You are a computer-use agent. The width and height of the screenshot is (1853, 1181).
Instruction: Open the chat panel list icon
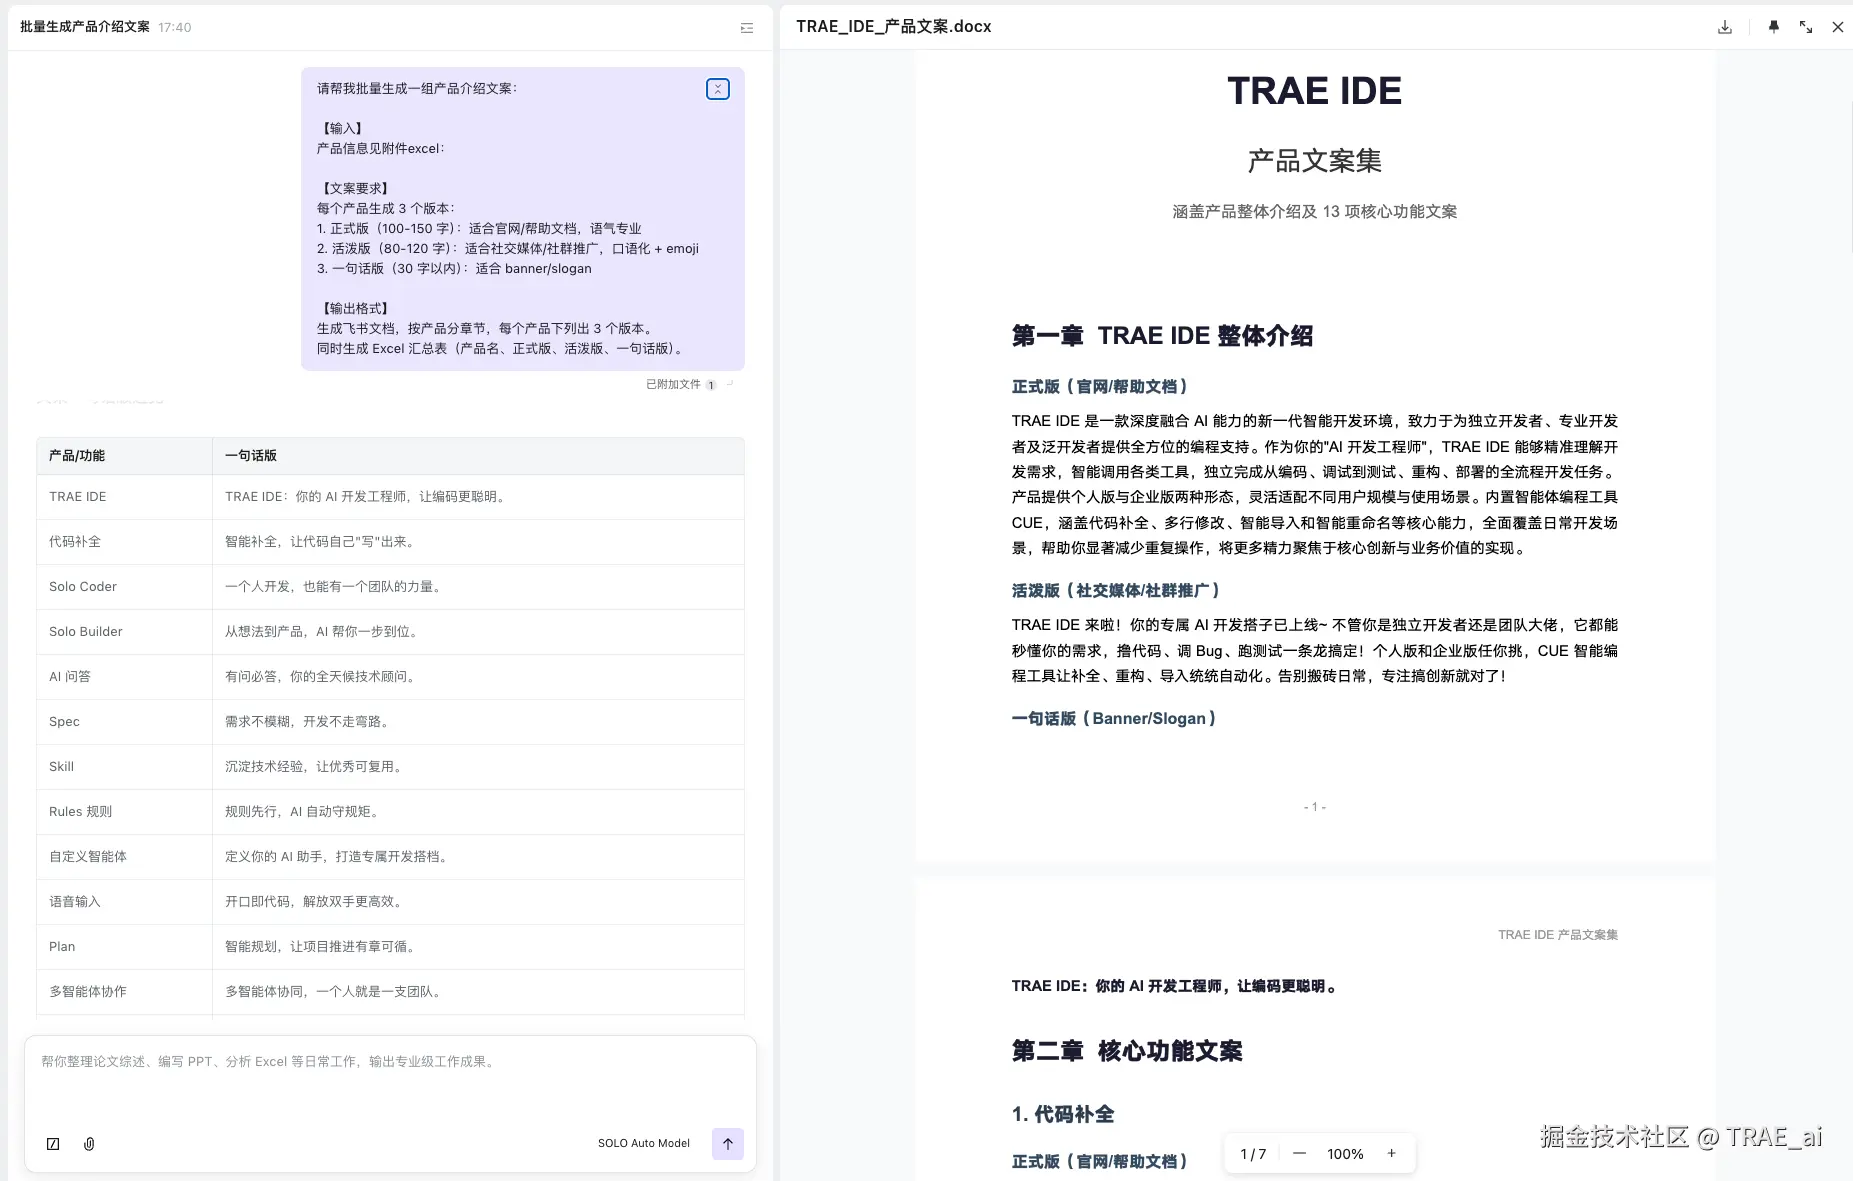747,28
